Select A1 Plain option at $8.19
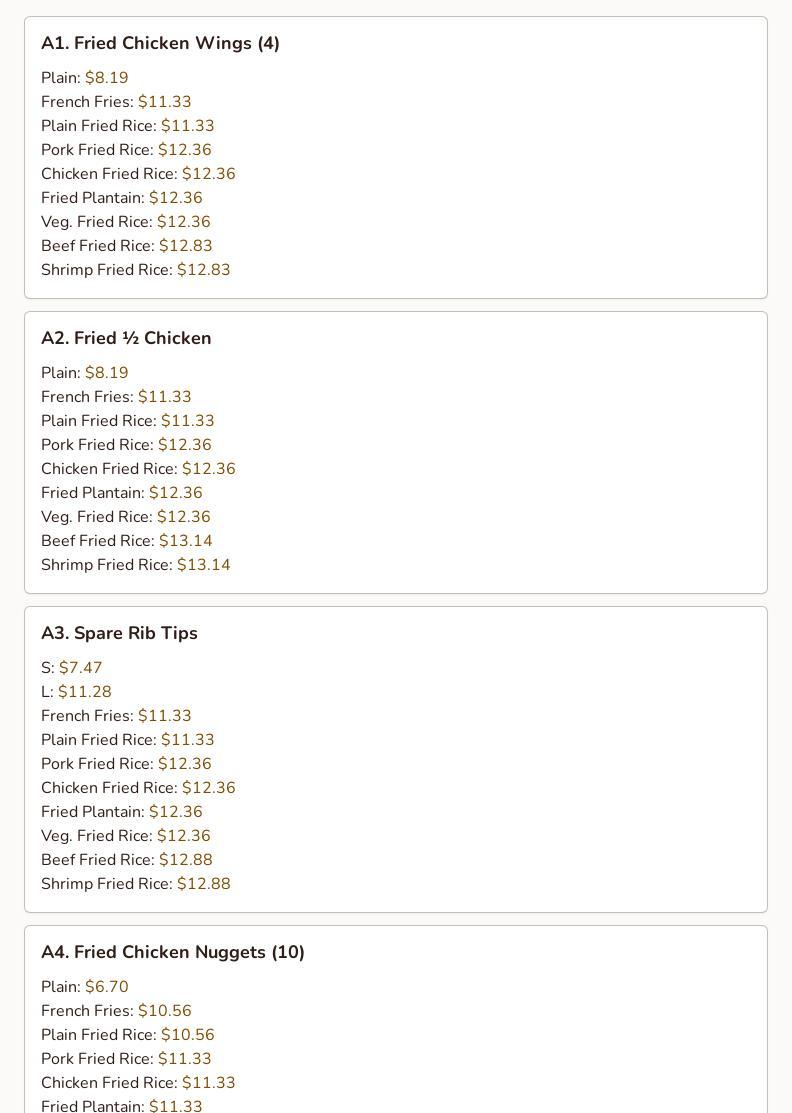792x1113 pixels. point(84,77)
